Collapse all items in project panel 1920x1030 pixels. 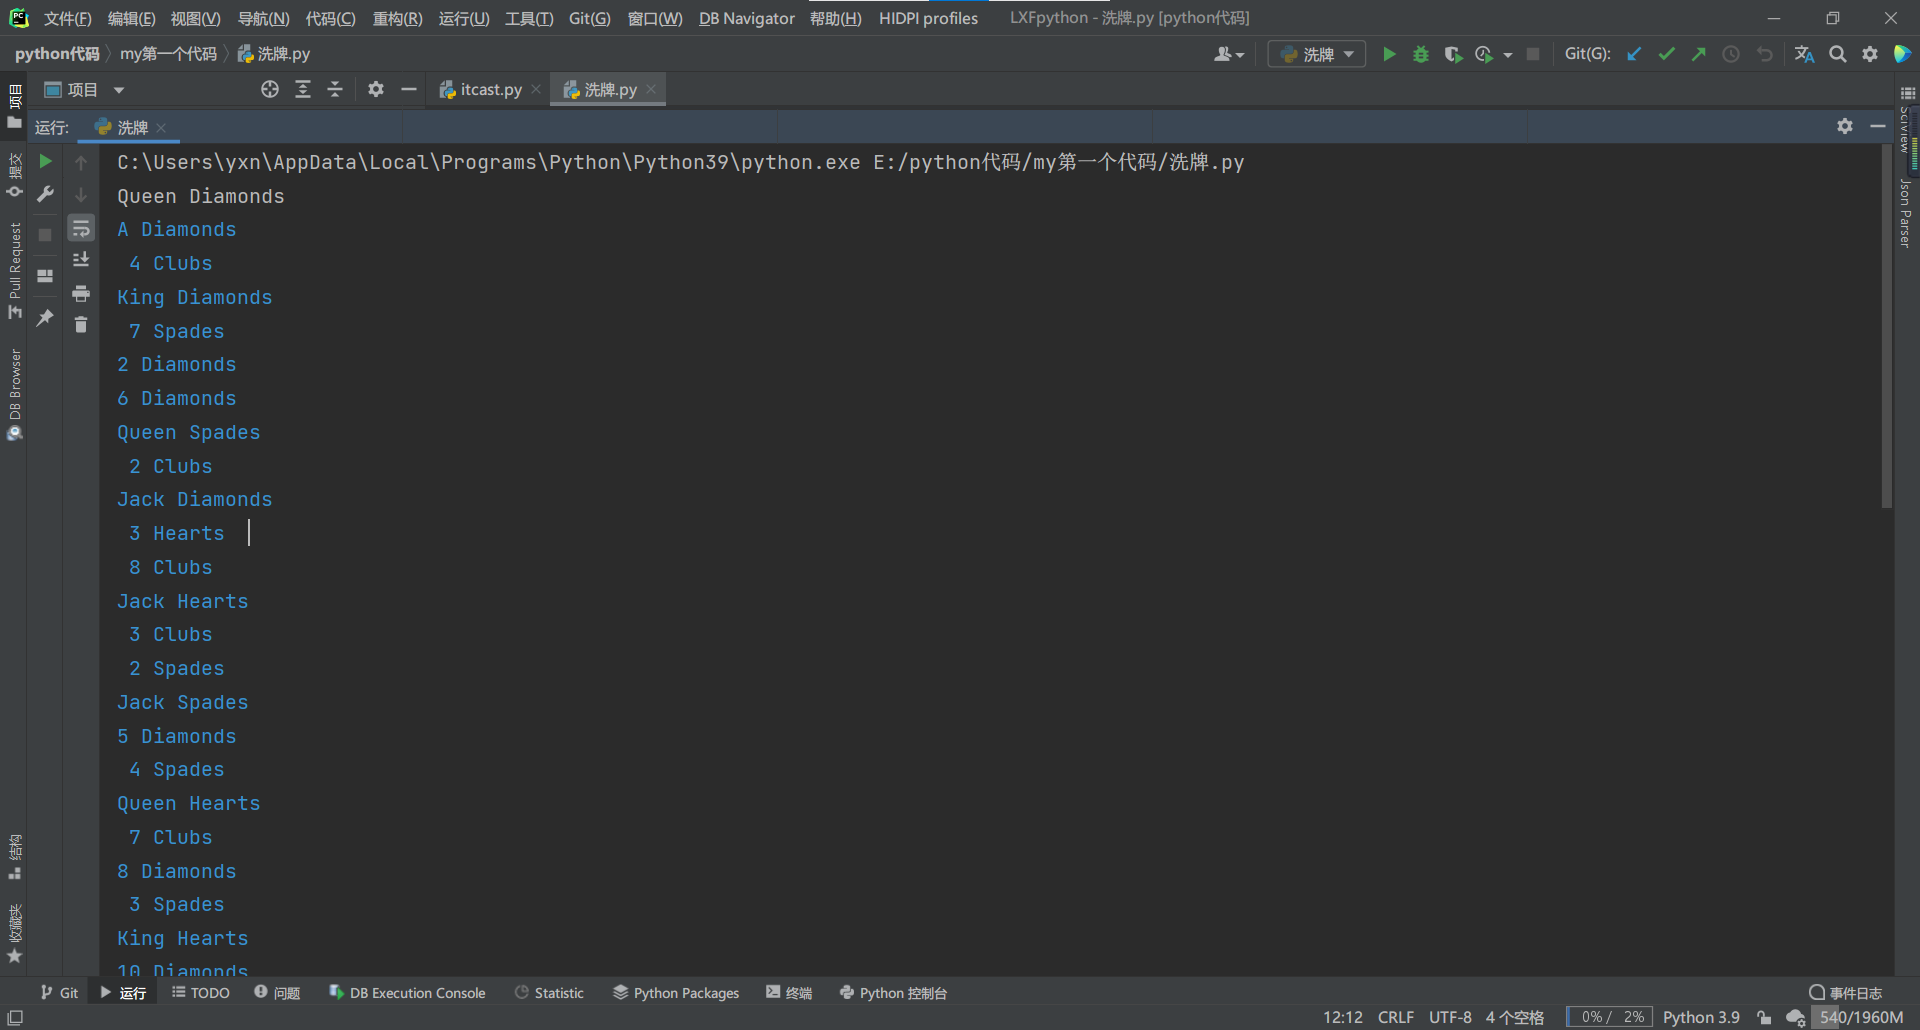coord(335,90)
